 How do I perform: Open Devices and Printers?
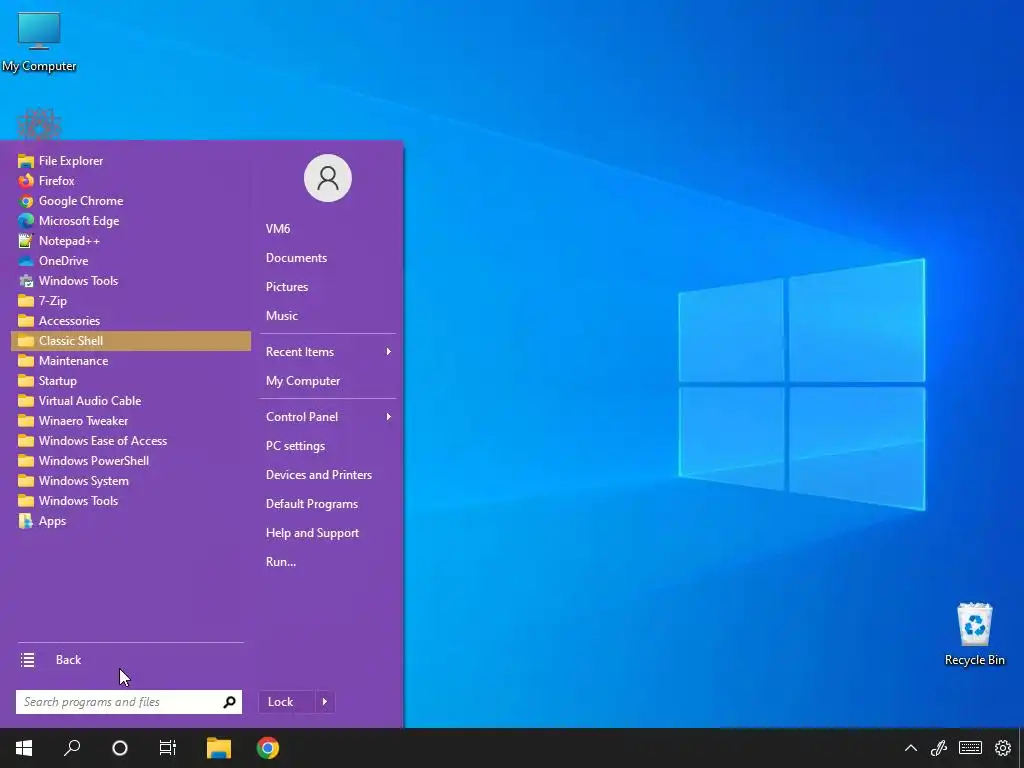point(327,475)
